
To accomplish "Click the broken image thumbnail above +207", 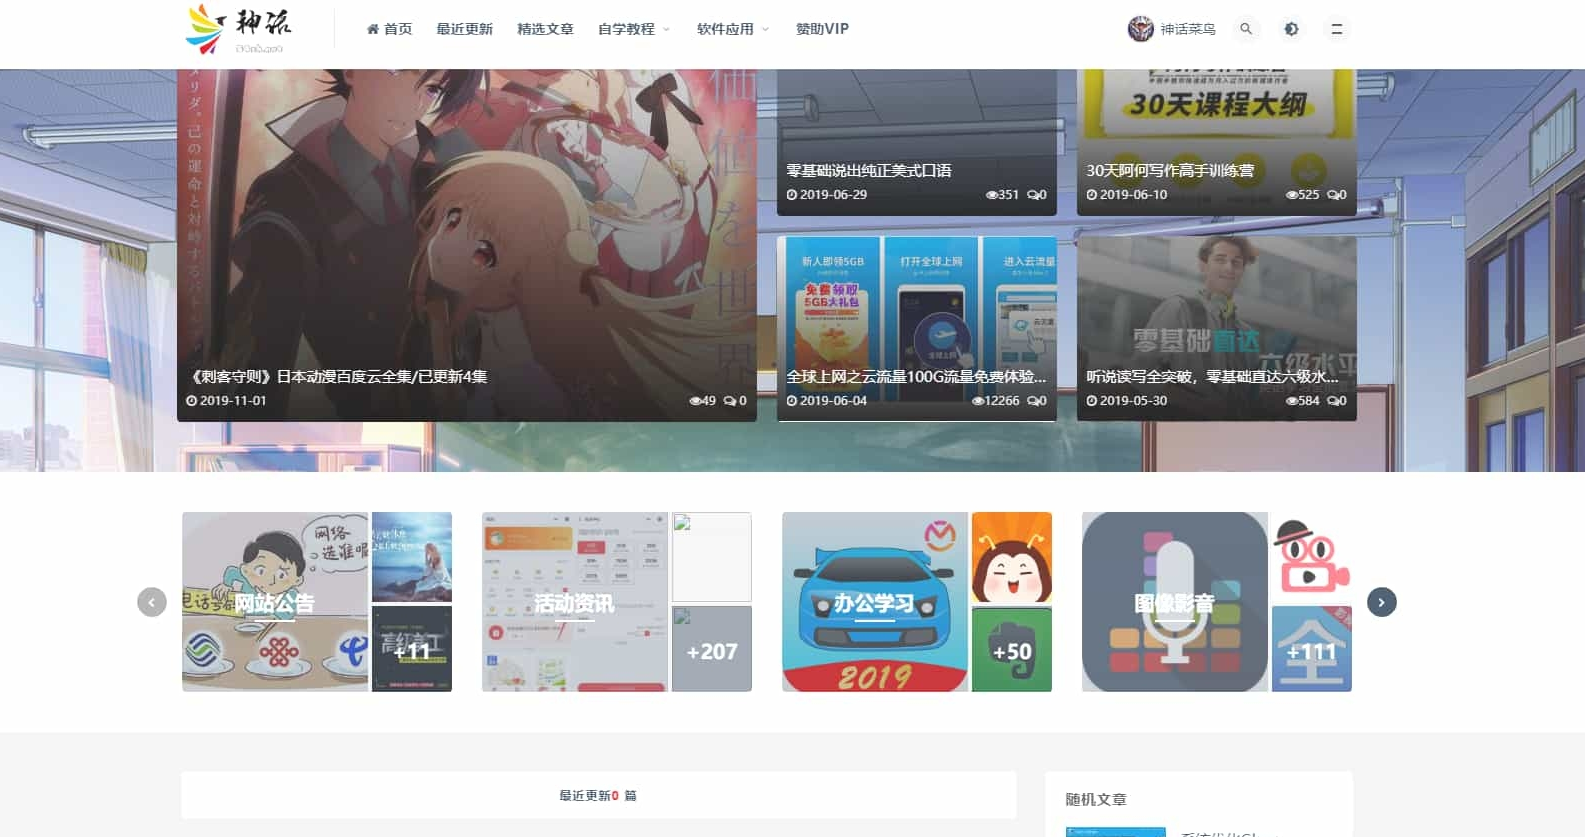I will [x=712, y=557].
